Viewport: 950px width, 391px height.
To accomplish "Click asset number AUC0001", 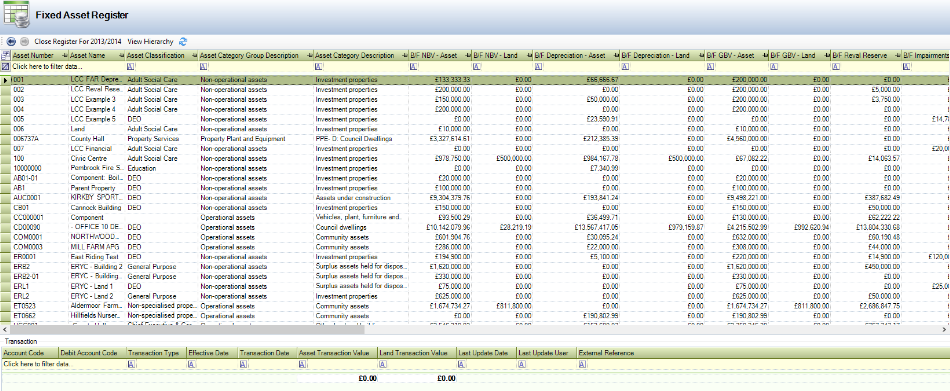I will tap(27, 198).
